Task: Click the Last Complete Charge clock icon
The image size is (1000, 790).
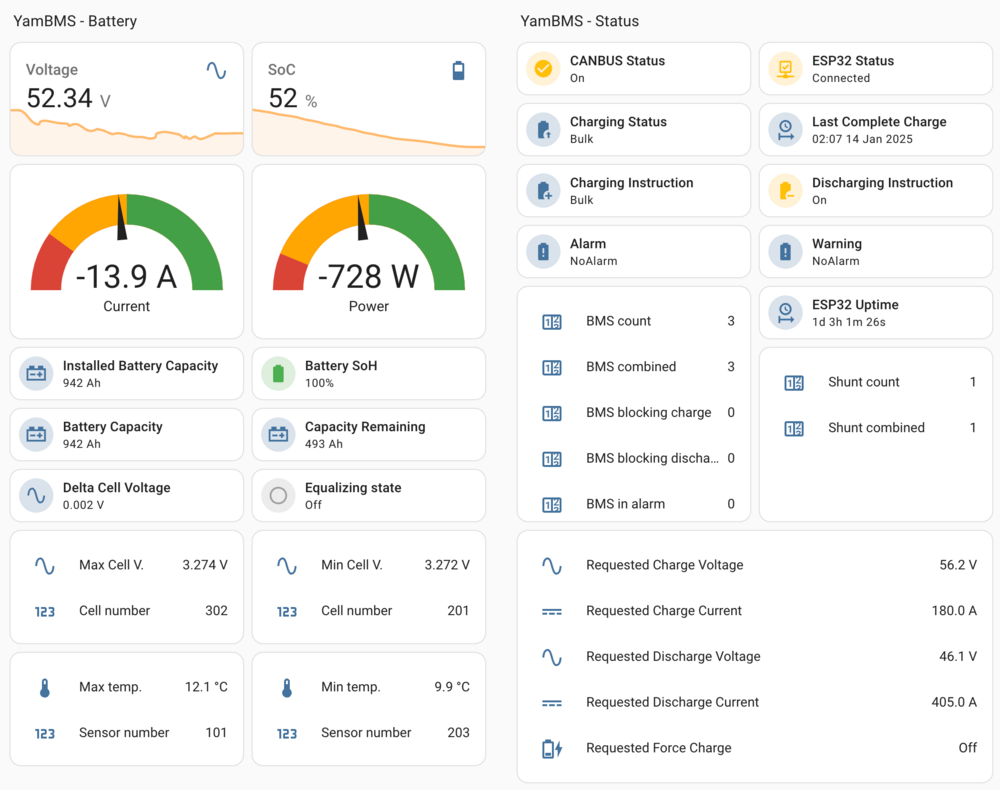Action: (x=785, y=130)
